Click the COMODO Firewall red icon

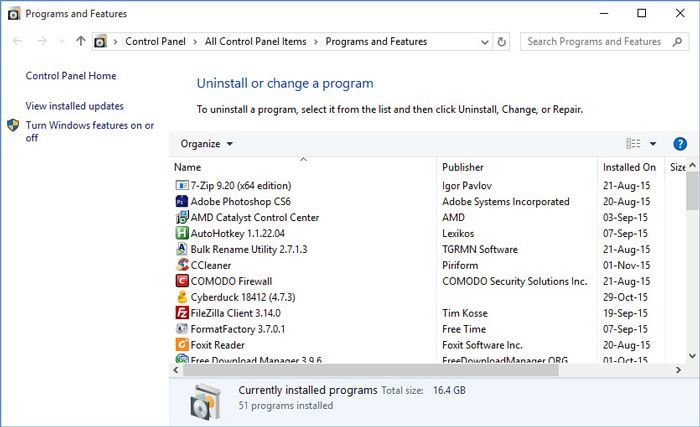point(182,281)
